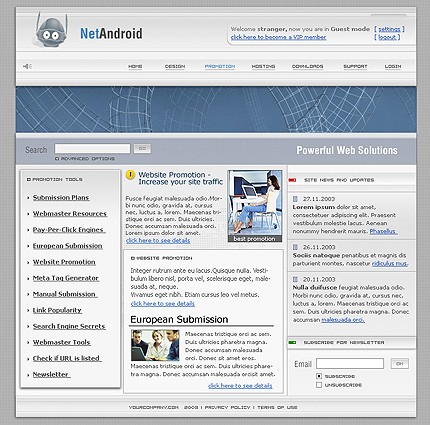Select the Unsubscribe option
Viewport: 430px width, 425px height.
[x=319, y=385]
